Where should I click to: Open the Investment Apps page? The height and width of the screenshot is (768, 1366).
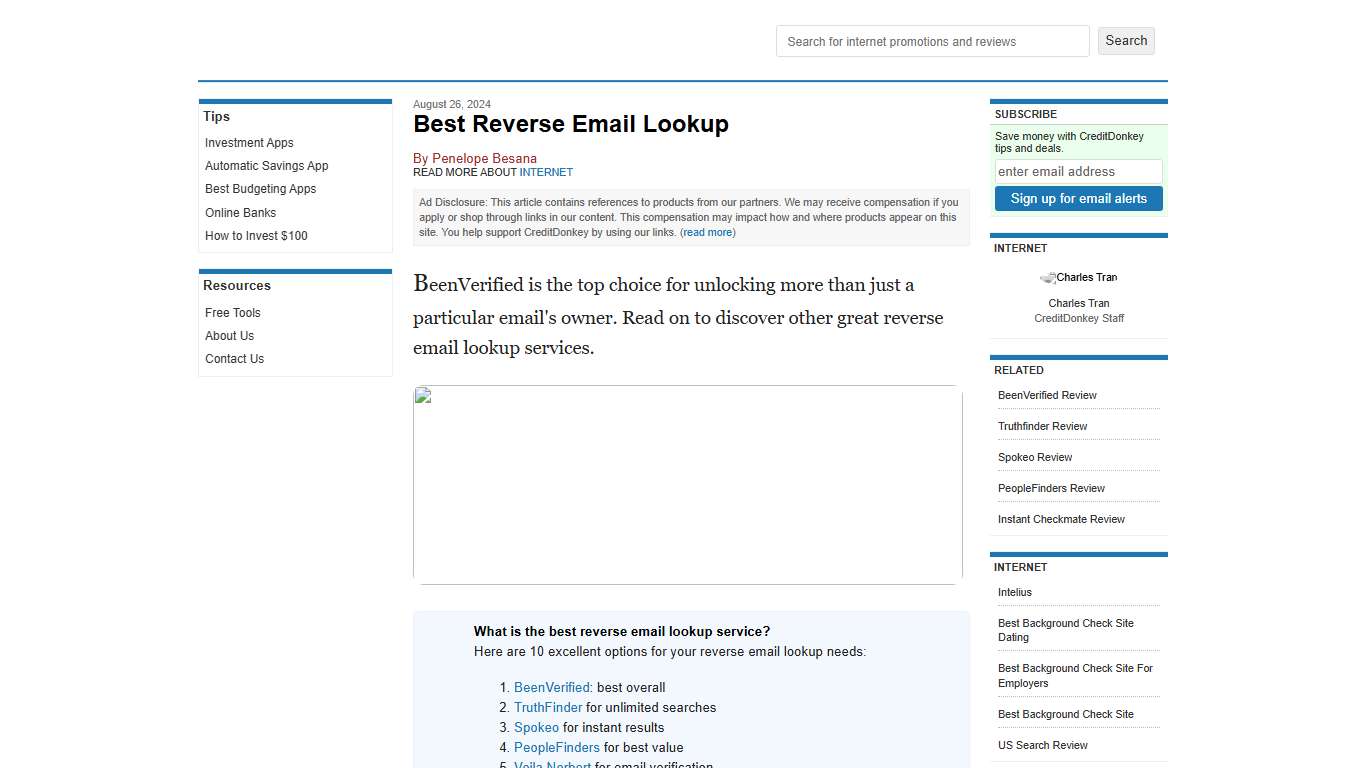248,142
